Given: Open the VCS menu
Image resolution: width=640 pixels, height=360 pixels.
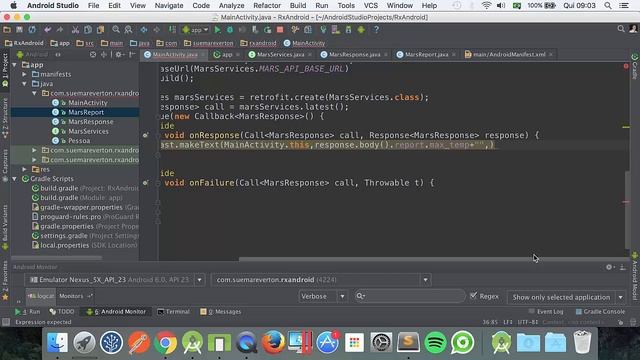Looking at the screenshot, I should click(x=371, y=6).
